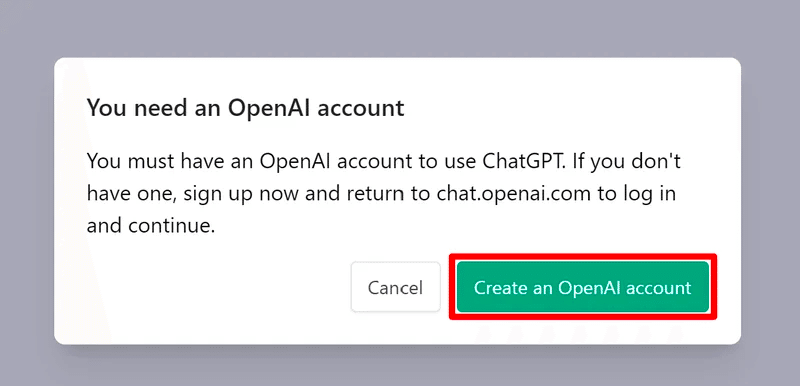The image size is (800, 386).
Task: Click the red highlight border around the green button
Action: pyautogui.click(x=583, y=256)
